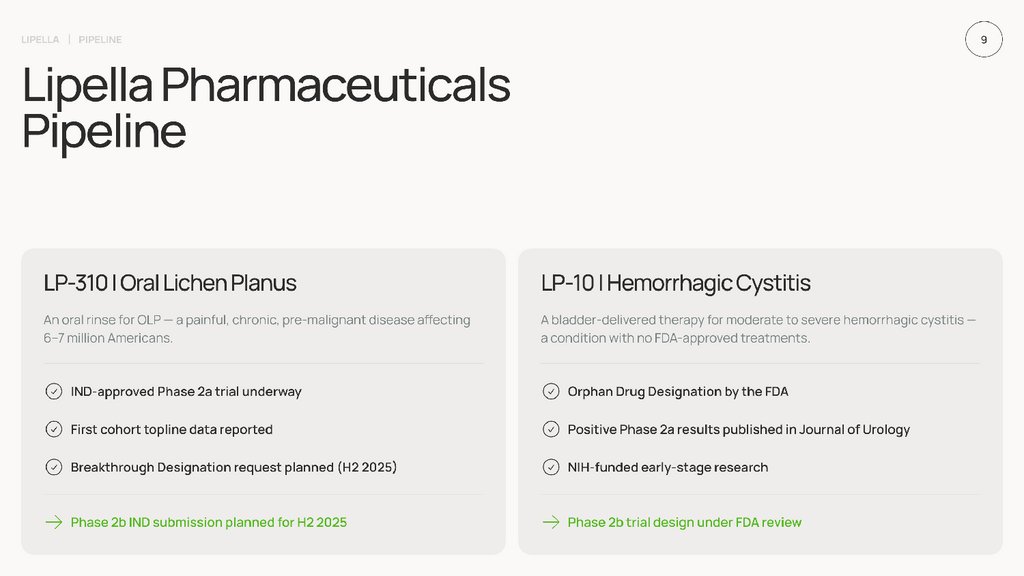This screenshot has width=1024, height=576.
Task: Click the bladder-delivered therapy description text
Action: [757, 329]
